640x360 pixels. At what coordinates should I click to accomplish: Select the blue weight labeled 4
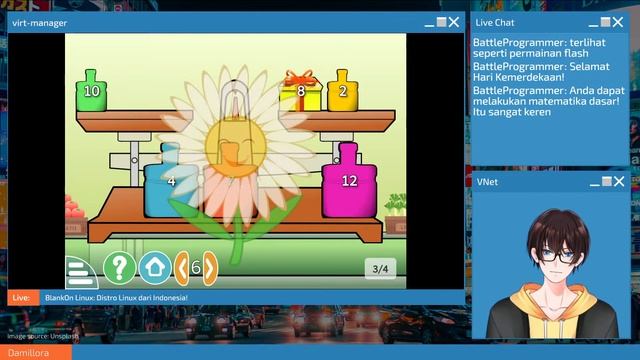coord(171,180)
